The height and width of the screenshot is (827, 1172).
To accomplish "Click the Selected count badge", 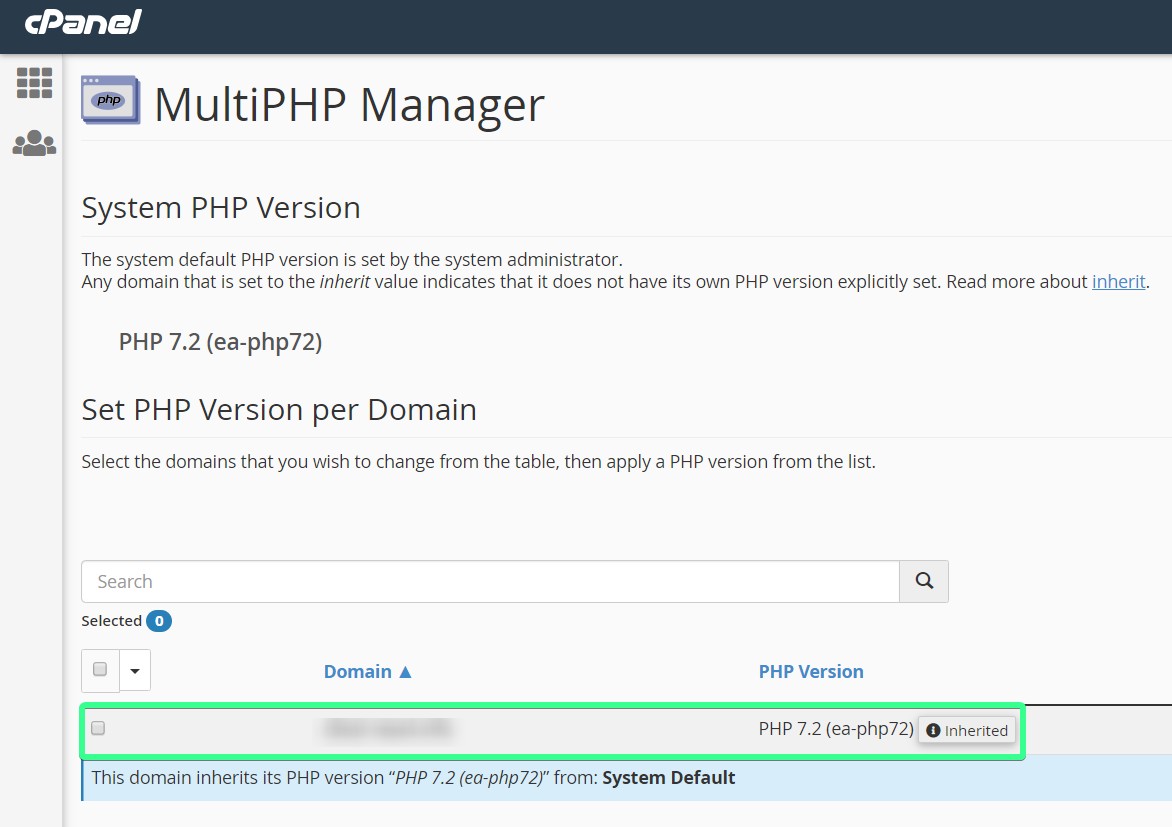I will 158,621.
